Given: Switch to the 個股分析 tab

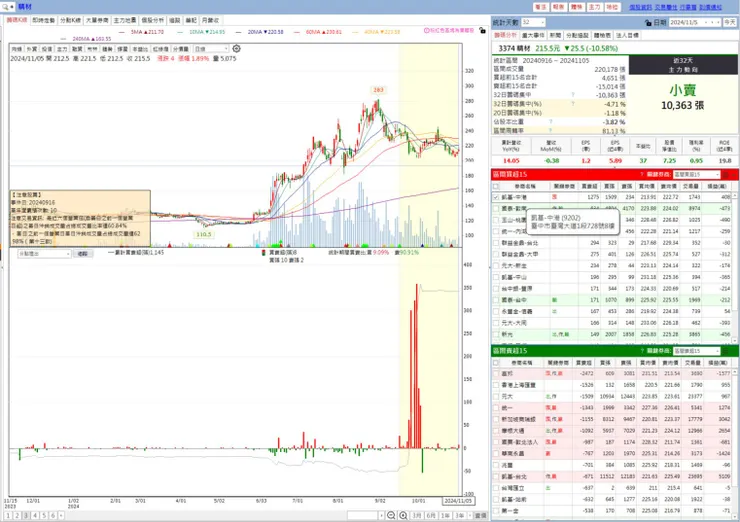Looking at the screenshot, I should coord(153,20).
